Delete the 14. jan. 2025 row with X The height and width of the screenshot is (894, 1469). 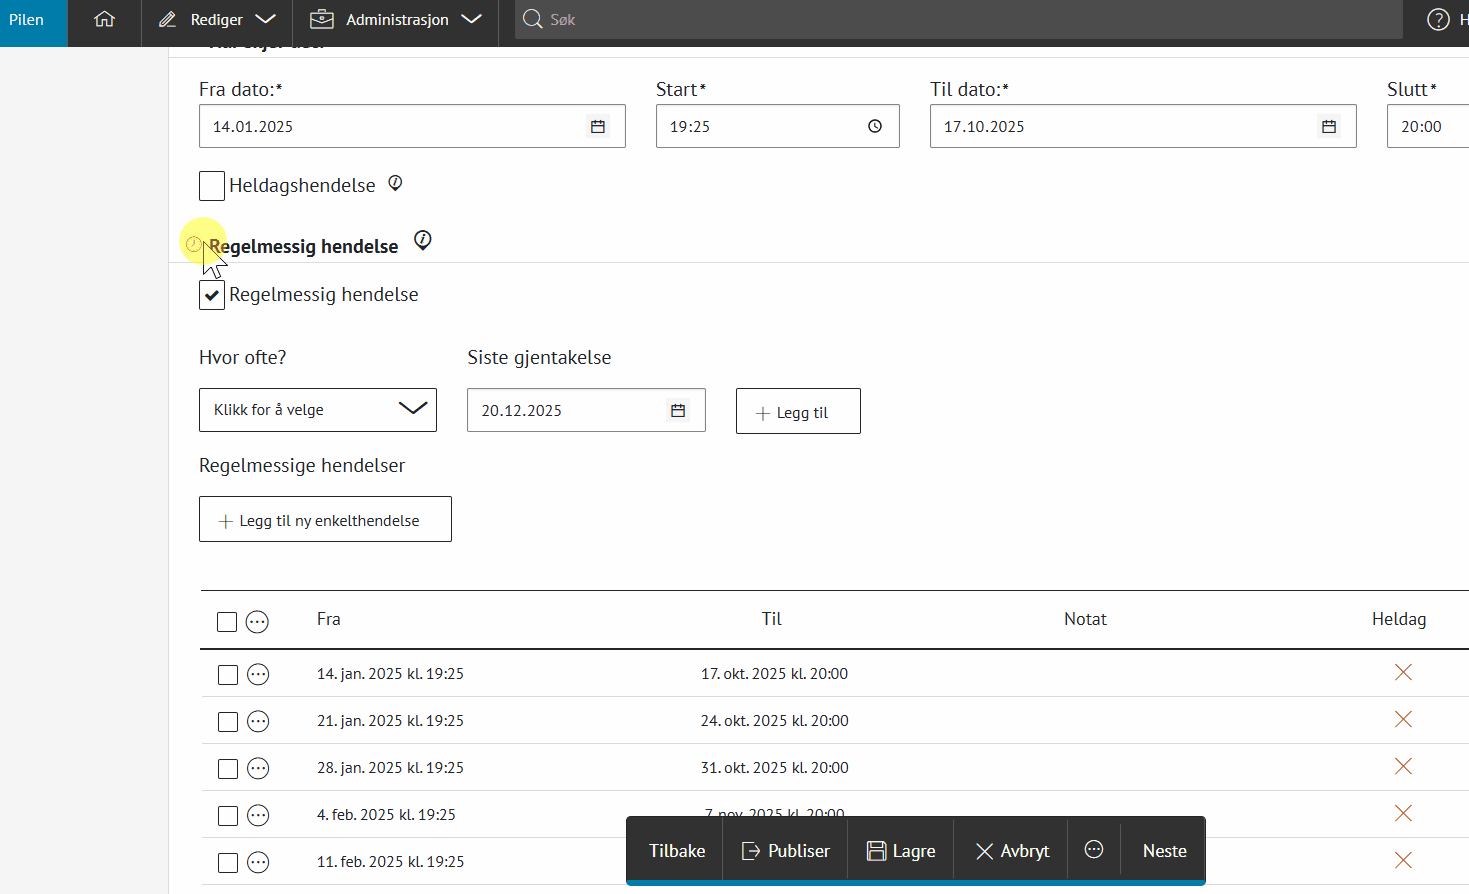click(1403, 673)
